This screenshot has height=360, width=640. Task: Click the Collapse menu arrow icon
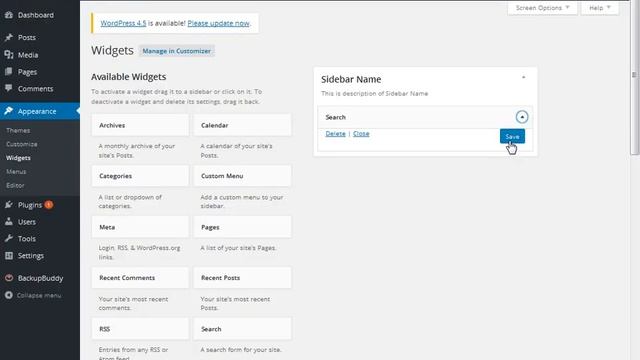tap(9, 295)
